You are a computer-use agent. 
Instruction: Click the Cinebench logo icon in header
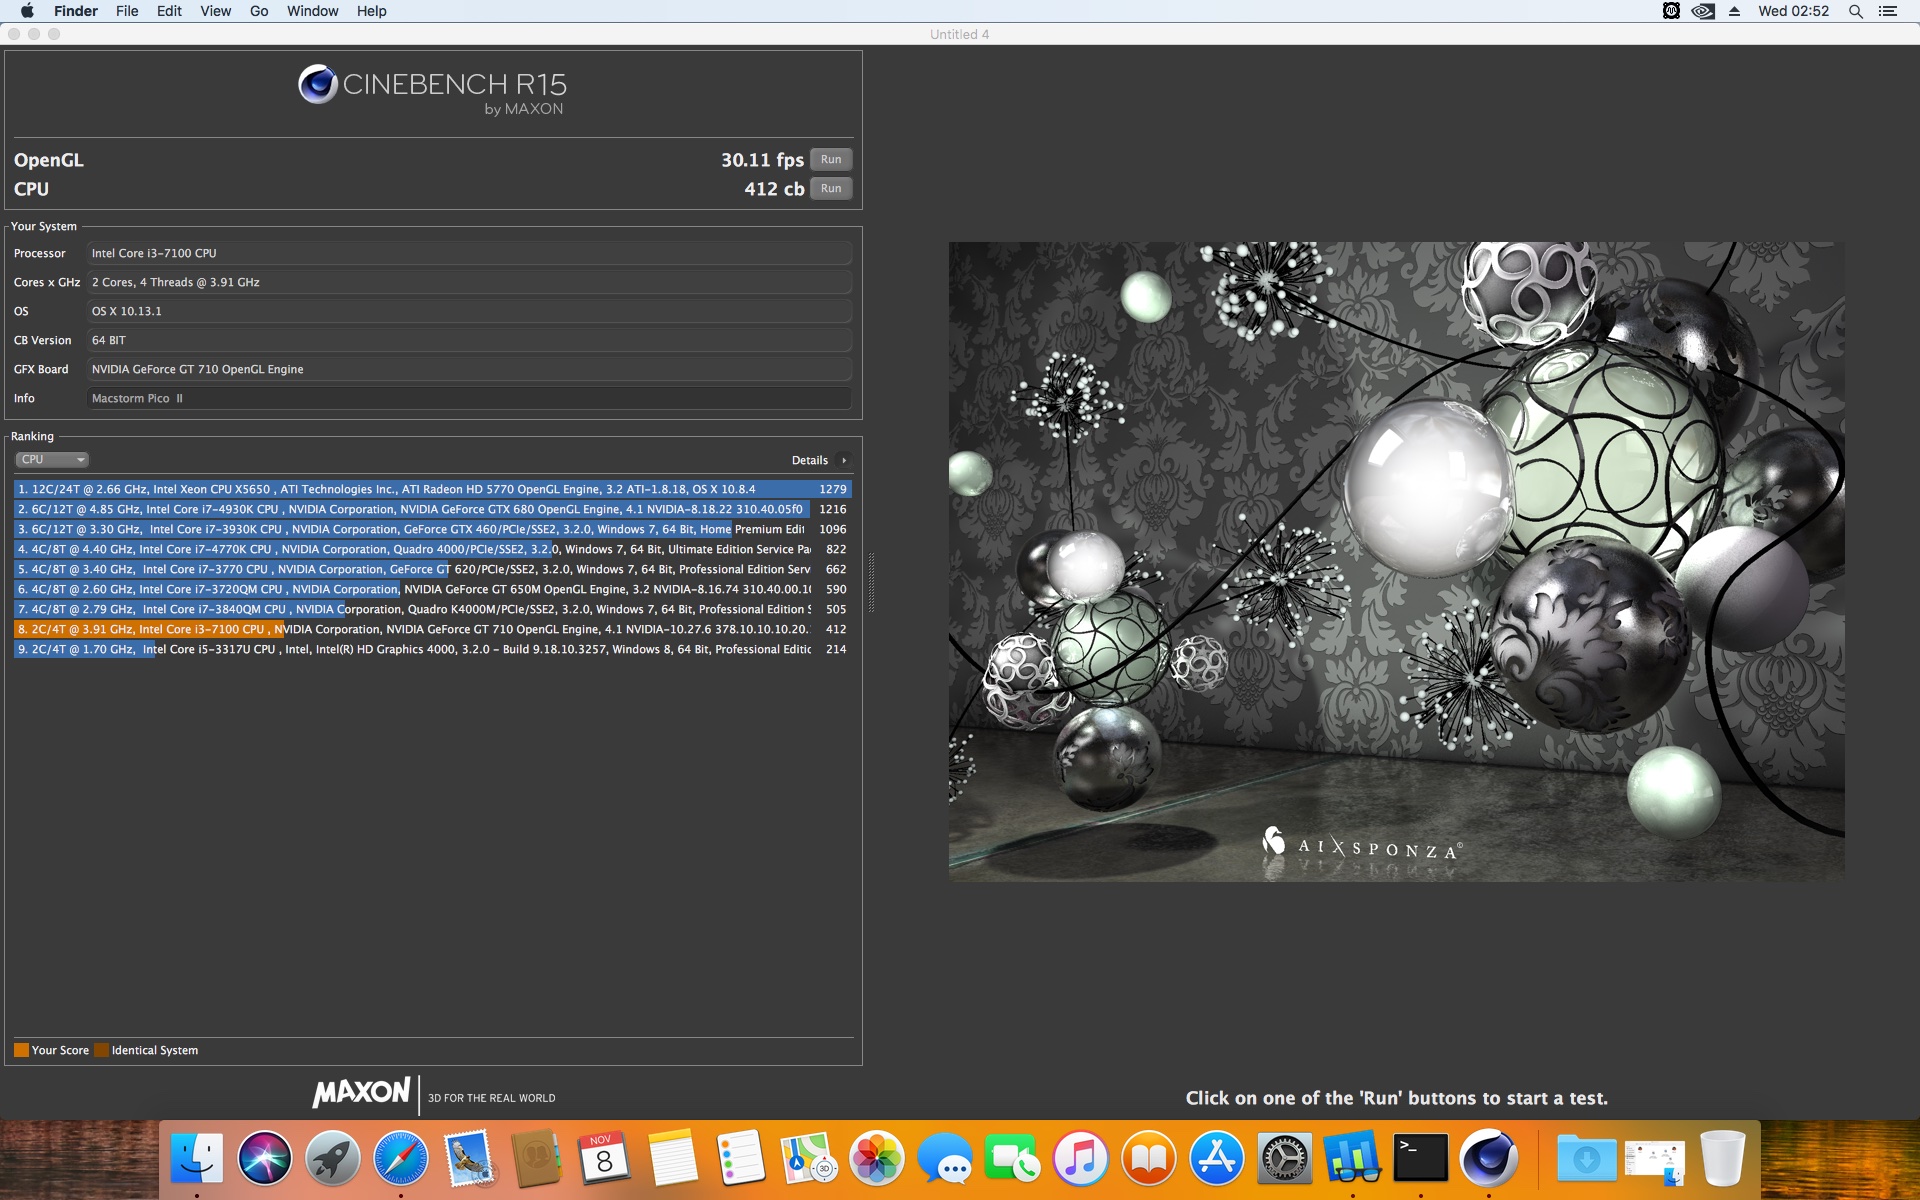coord(318,85)
